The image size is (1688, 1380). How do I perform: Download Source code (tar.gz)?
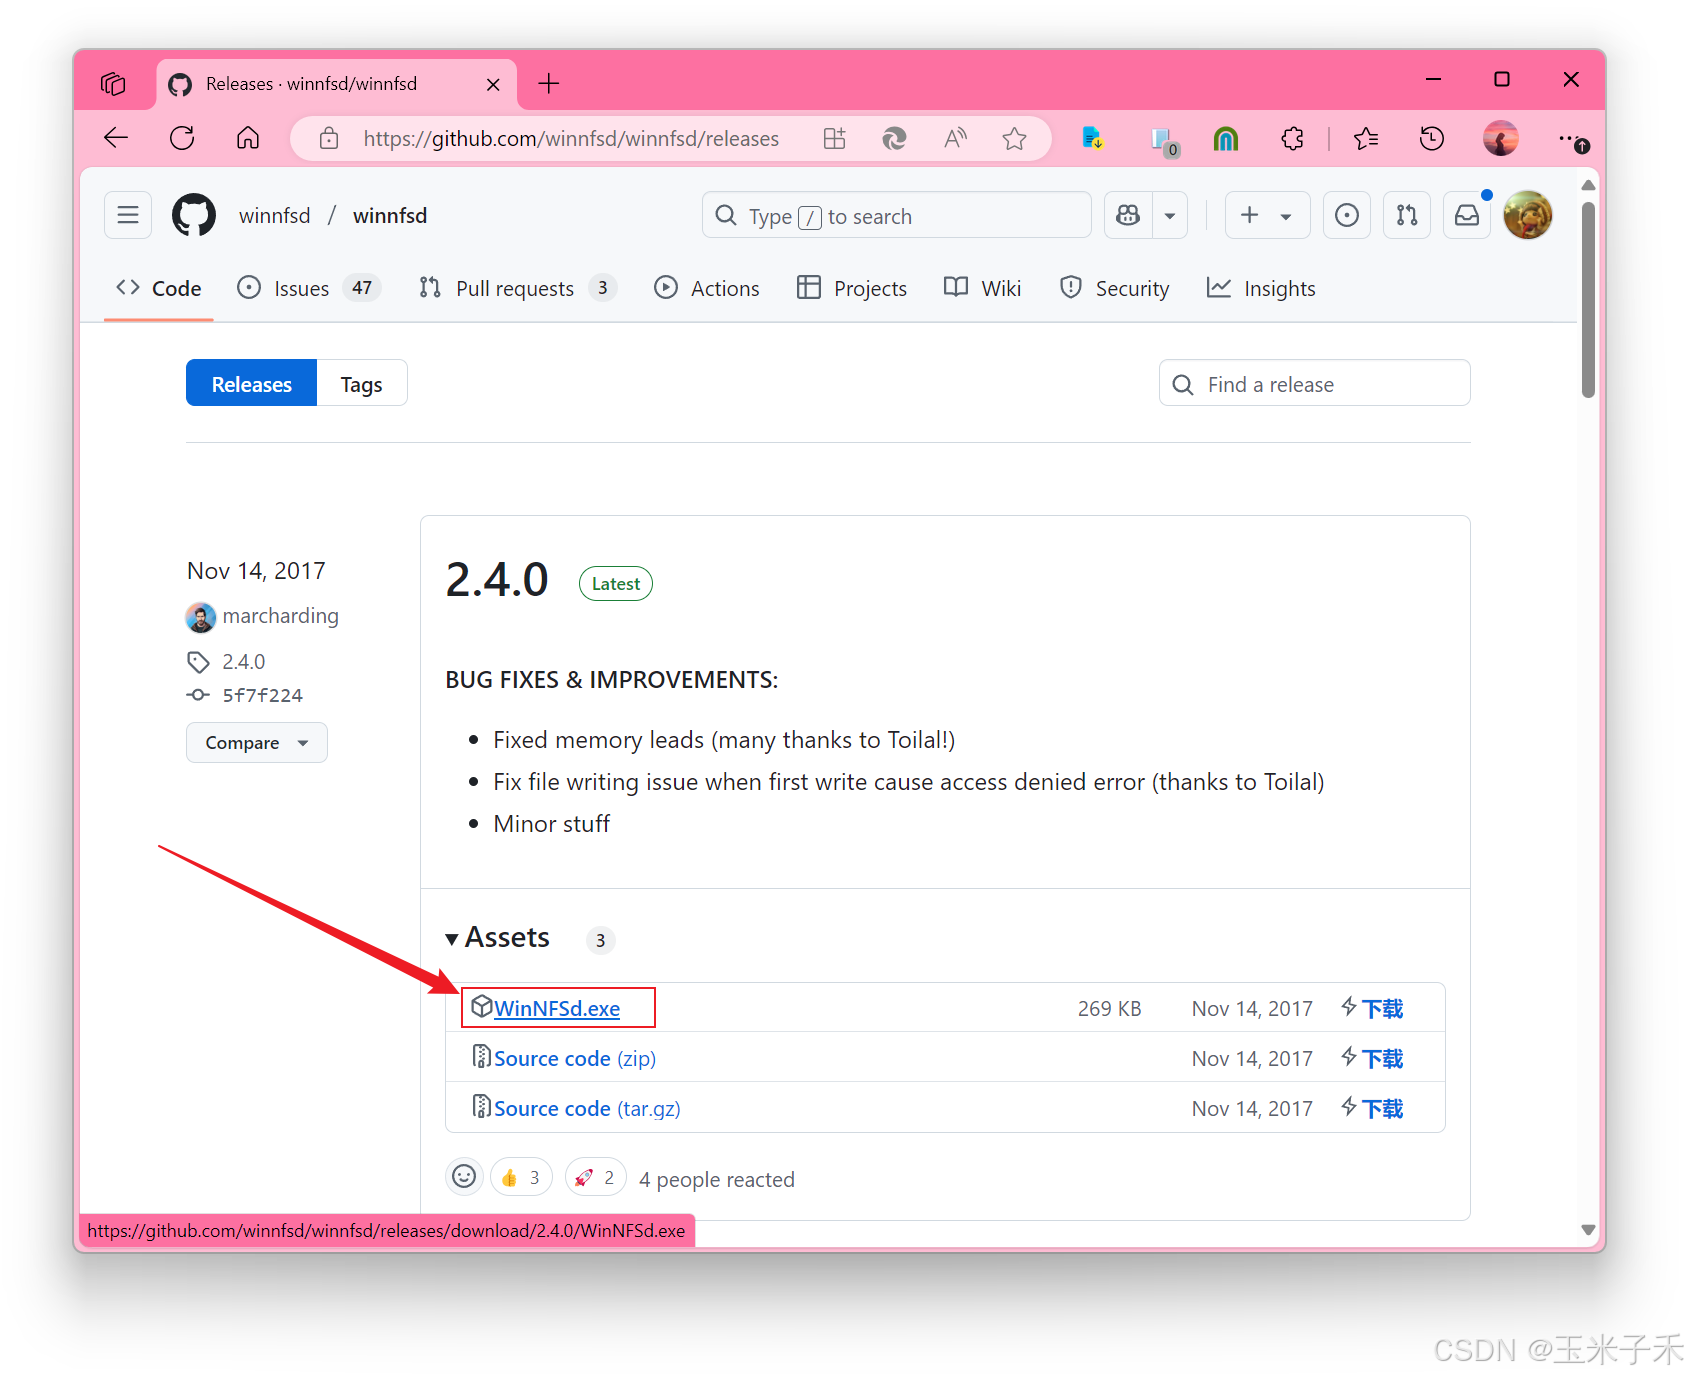(x=587, y=1109)
